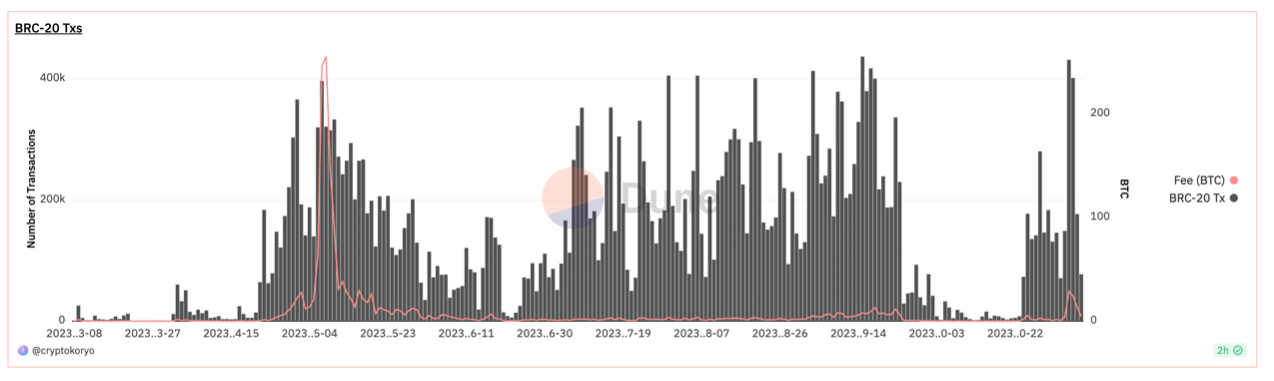Open the BRC-20 Txs chart title link

pyautogui.click(x=48, y=28)
